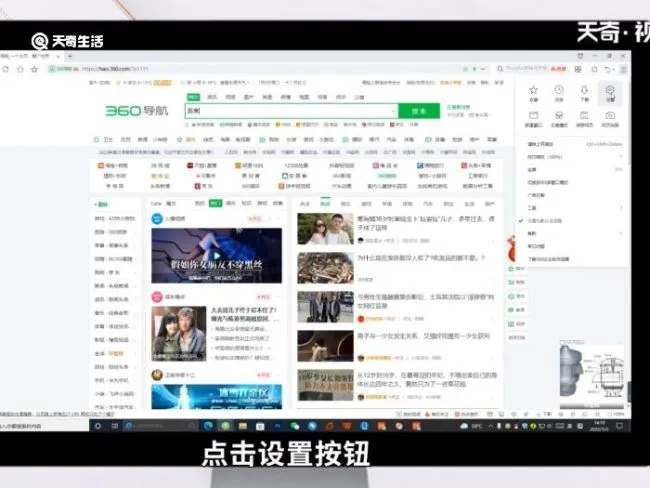Click the skin shirt icon in title bar
The width and height of the screenshot is (650, 488).
point(580,56)
